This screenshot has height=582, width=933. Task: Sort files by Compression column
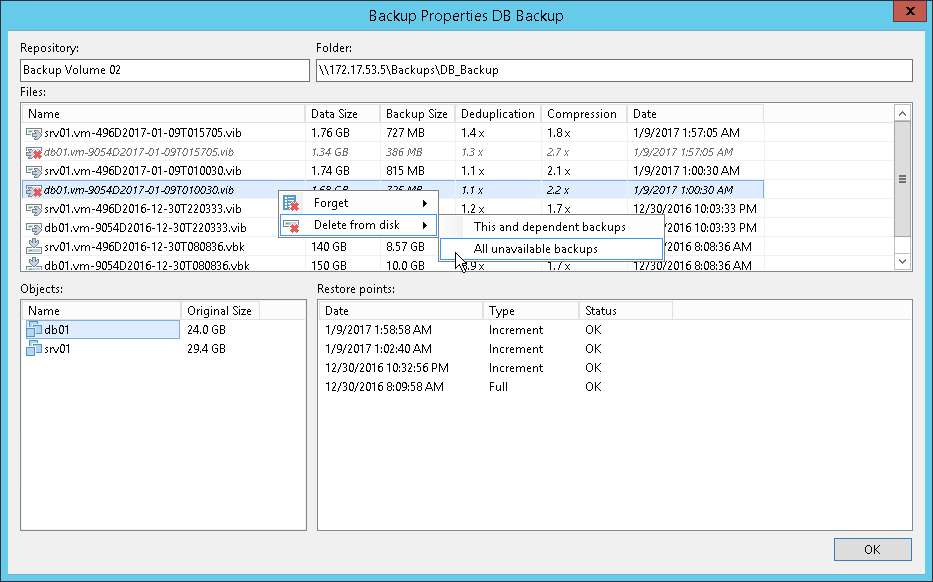tap(584, 114)
